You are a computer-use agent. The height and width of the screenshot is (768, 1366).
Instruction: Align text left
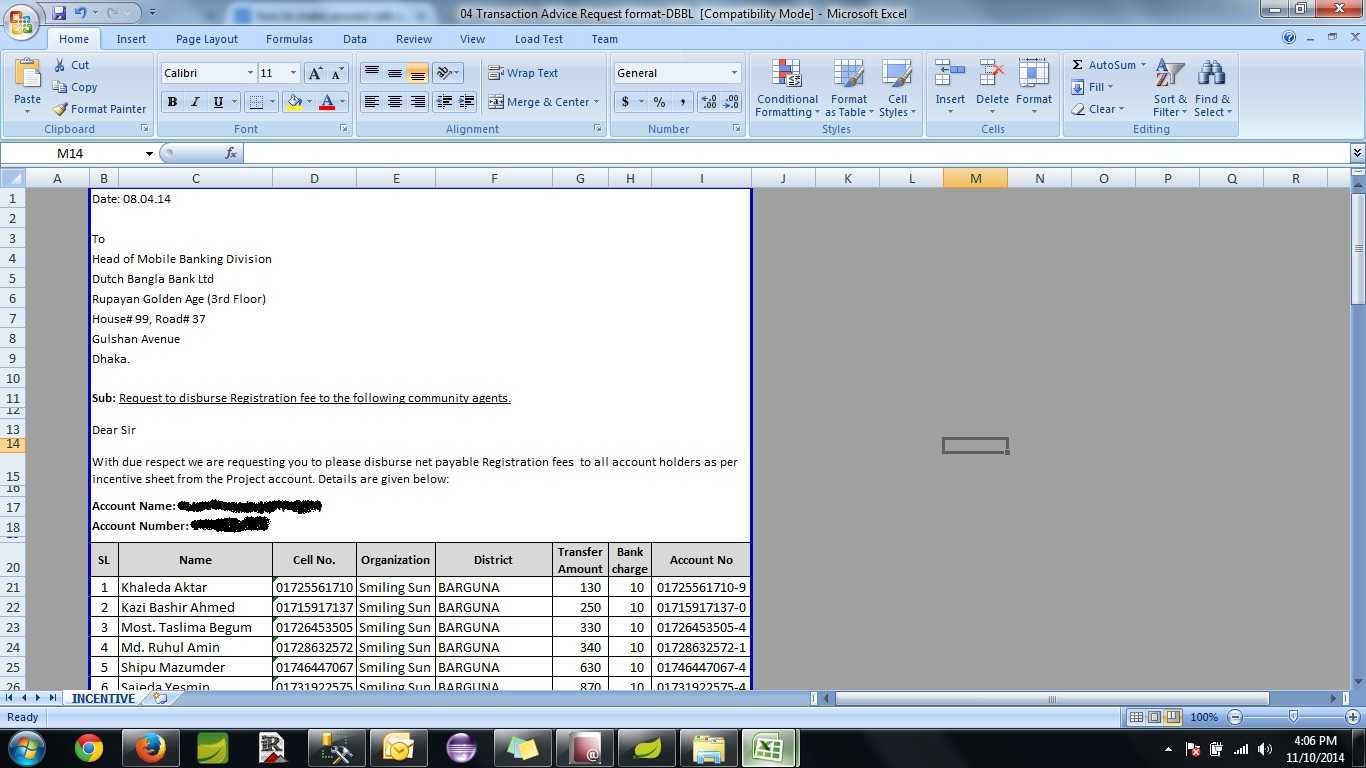tap(371, 102)
